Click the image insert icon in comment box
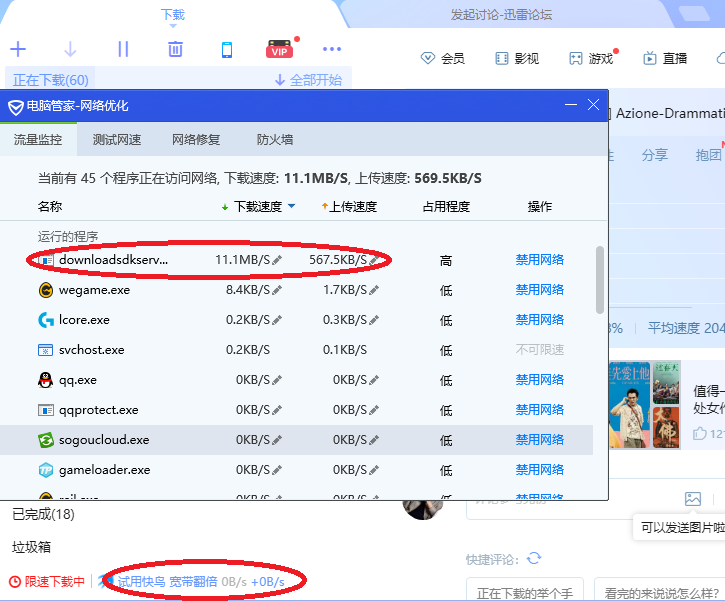The height and width of the screenshot is (601, 725). 693,498
